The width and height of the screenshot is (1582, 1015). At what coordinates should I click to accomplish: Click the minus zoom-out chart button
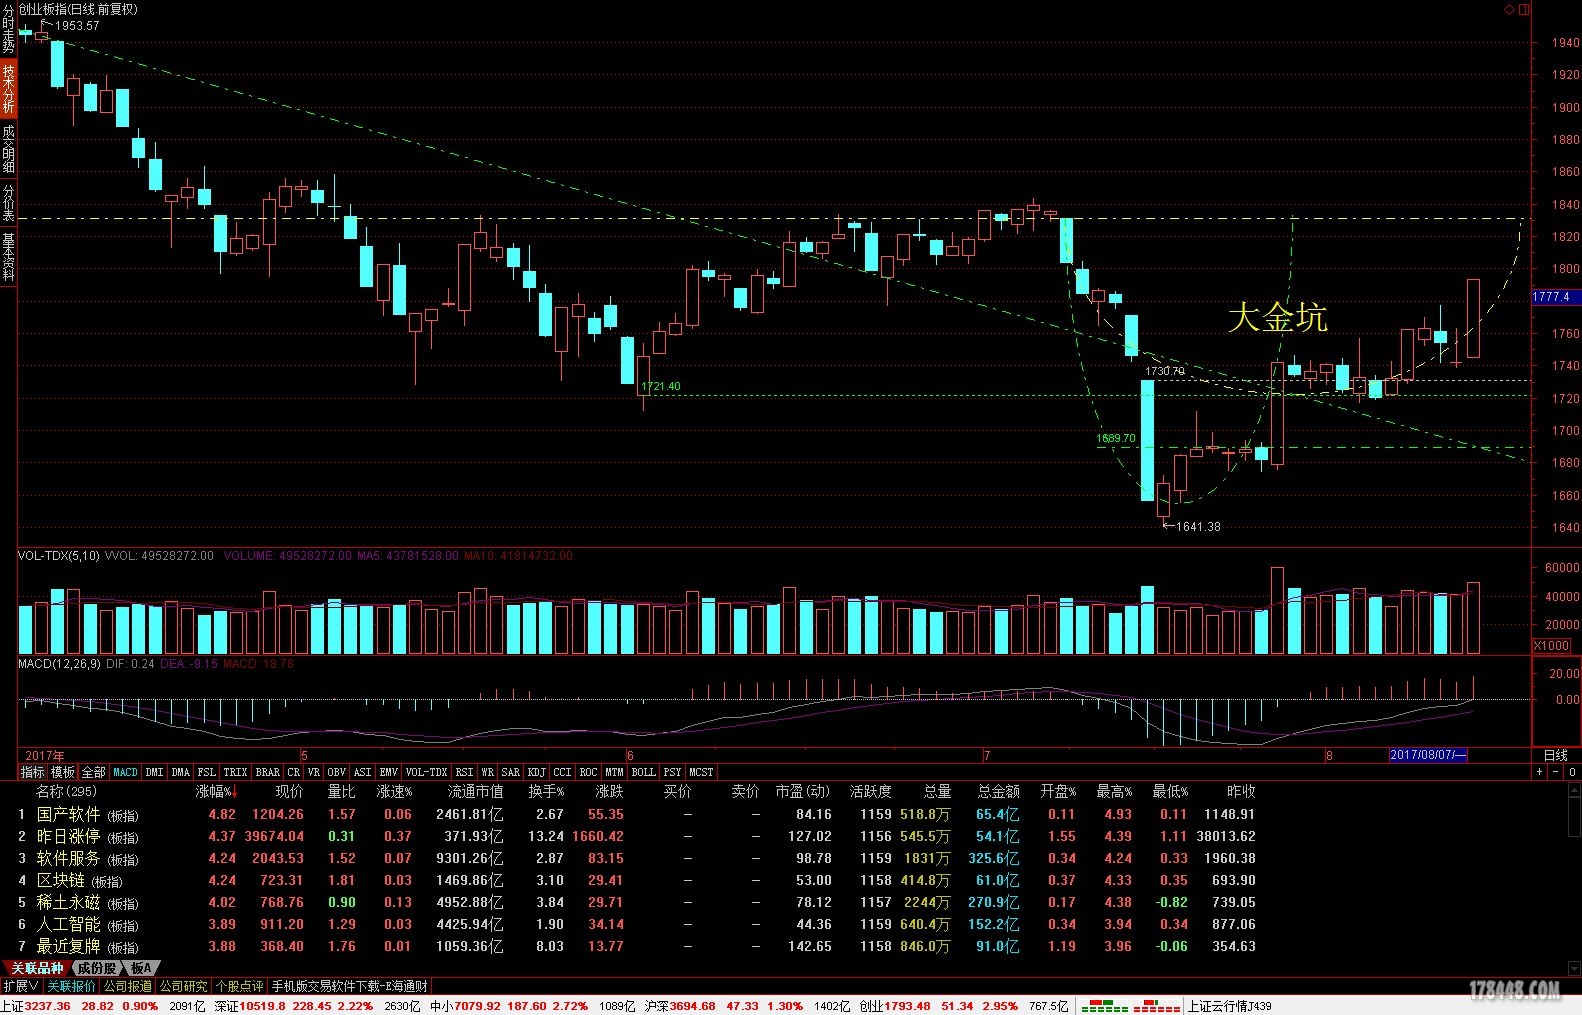pos(1557,772)
